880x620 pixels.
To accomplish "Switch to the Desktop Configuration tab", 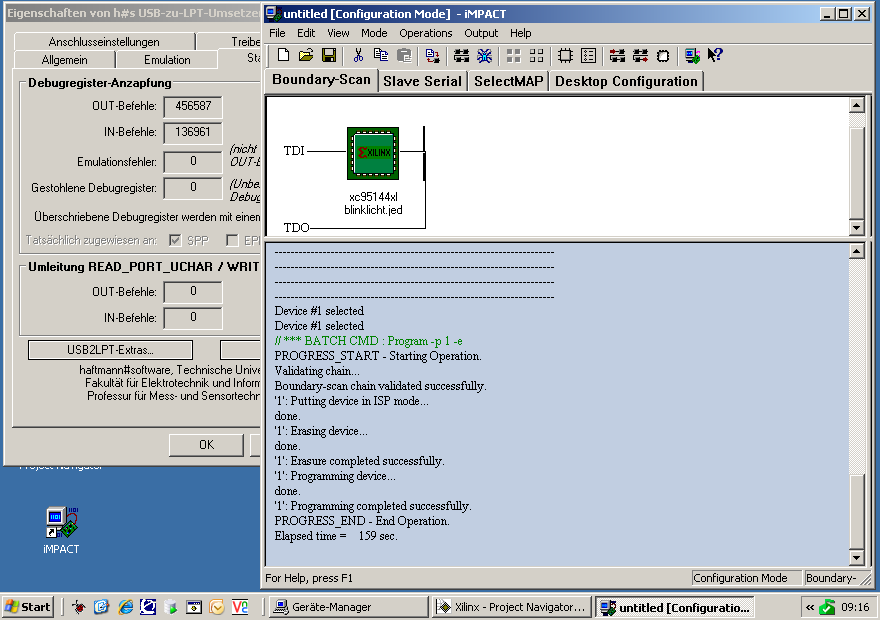I will point(626,81).
